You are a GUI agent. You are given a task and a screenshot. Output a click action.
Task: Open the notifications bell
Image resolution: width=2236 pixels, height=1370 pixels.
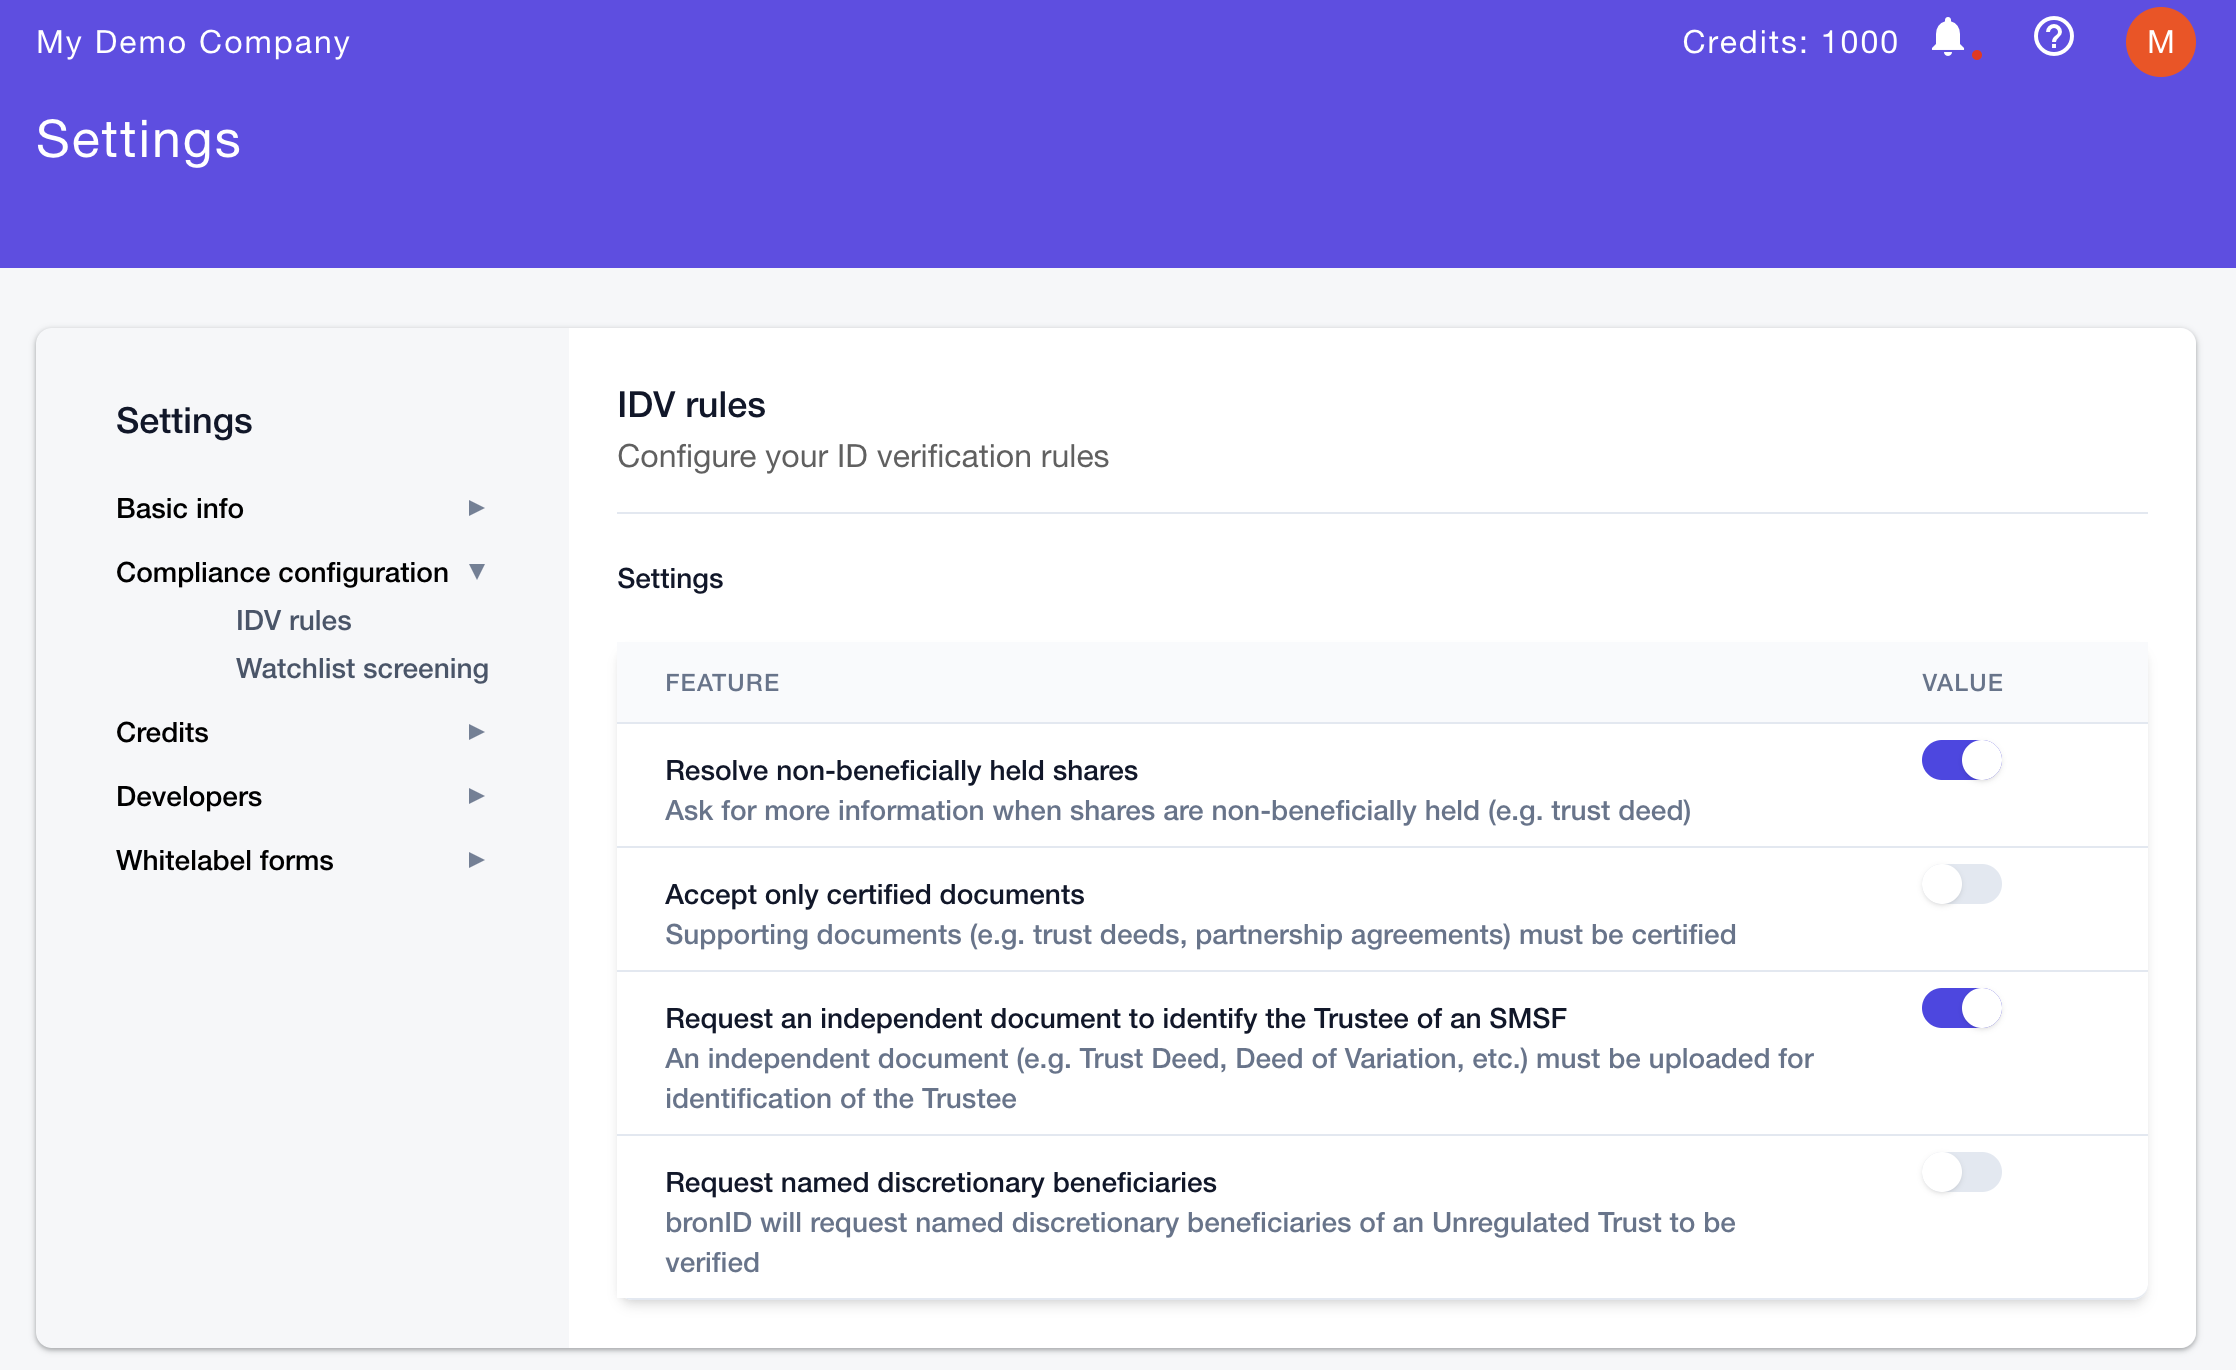[1947, 40]
